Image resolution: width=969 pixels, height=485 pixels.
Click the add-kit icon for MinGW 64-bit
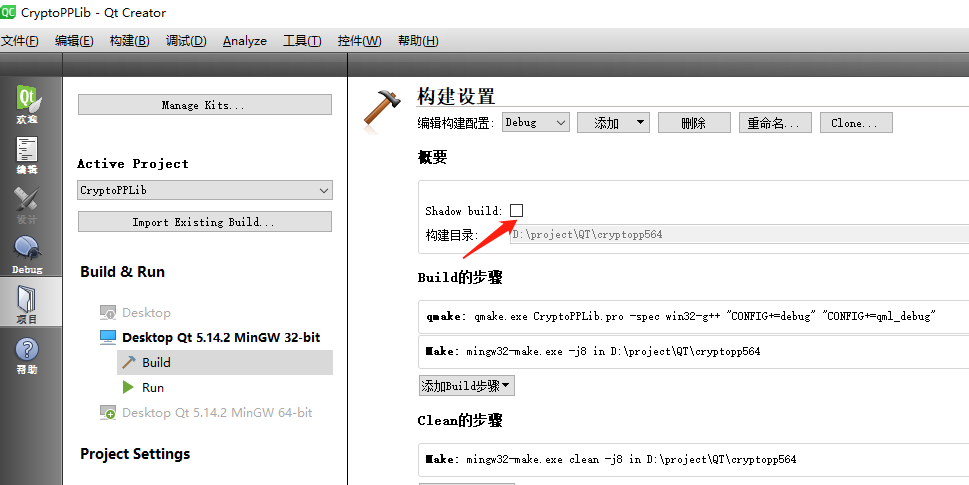(x=108, y=413)
